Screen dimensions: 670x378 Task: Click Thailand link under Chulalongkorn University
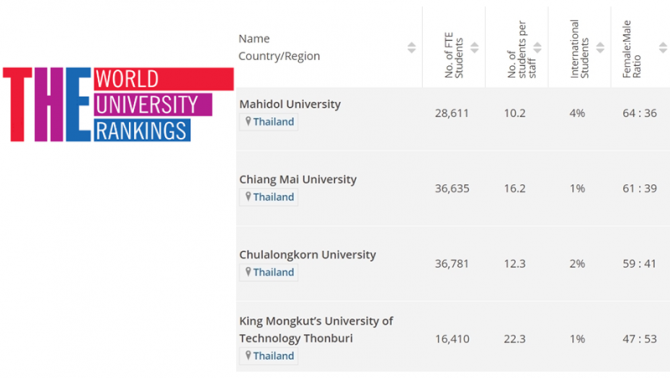point(273,272)
